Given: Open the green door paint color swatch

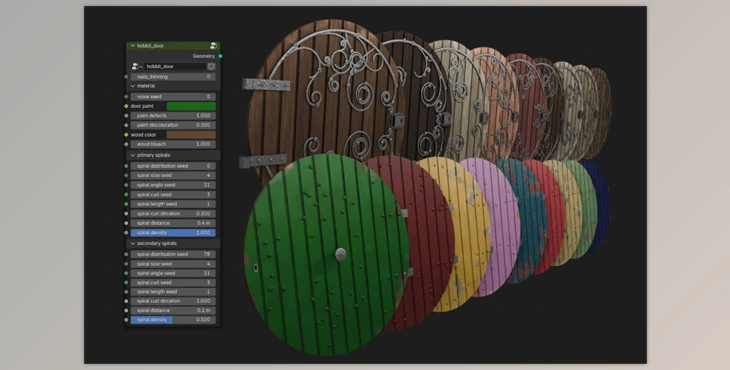Looking at the screenshot, I should pos(191,106).
